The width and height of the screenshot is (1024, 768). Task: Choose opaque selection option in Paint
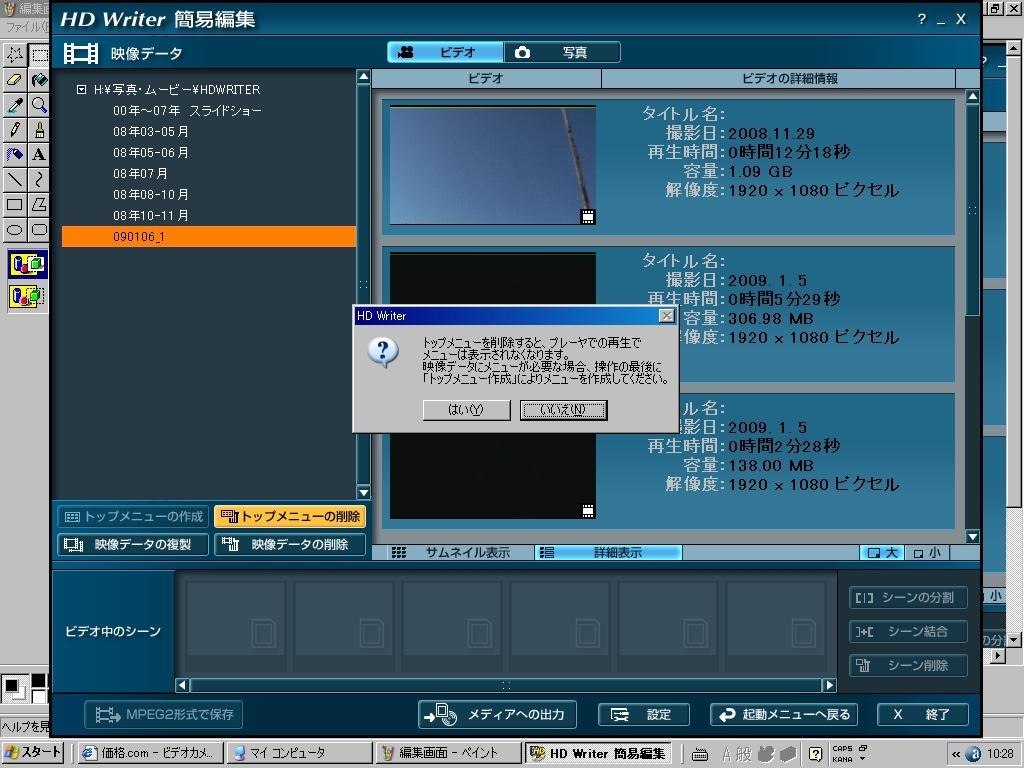pos(27,264)
